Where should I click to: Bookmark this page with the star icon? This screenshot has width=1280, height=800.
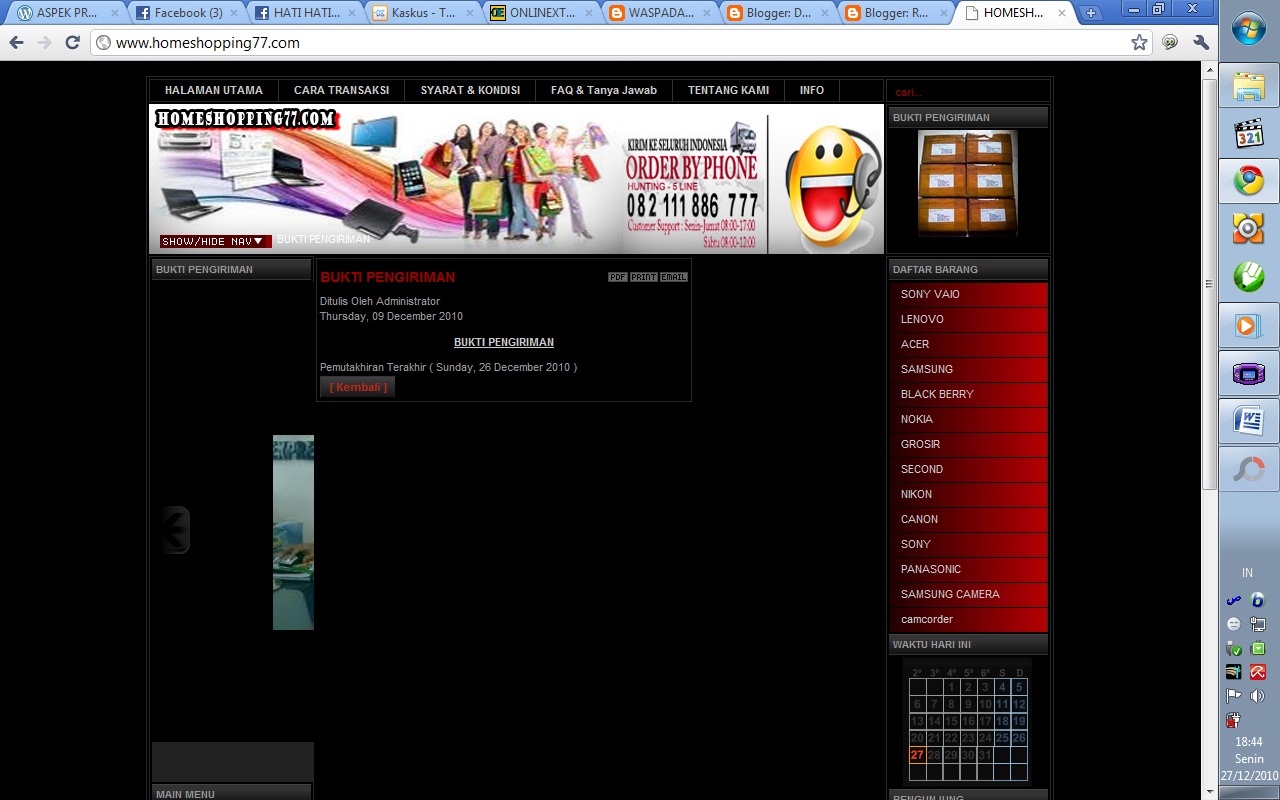coord(1139,42)
